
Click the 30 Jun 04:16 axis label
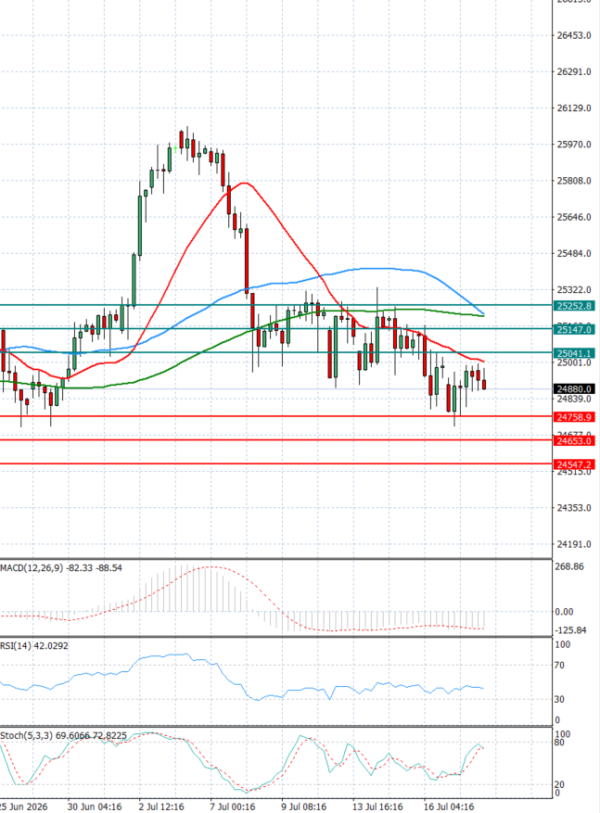click(95, 806)
